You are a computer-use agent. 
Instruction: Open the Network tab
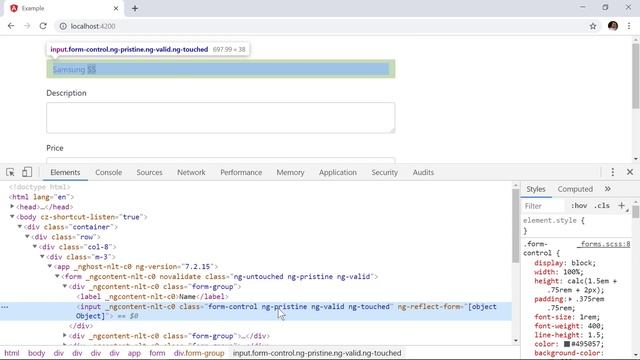point(191,172)
